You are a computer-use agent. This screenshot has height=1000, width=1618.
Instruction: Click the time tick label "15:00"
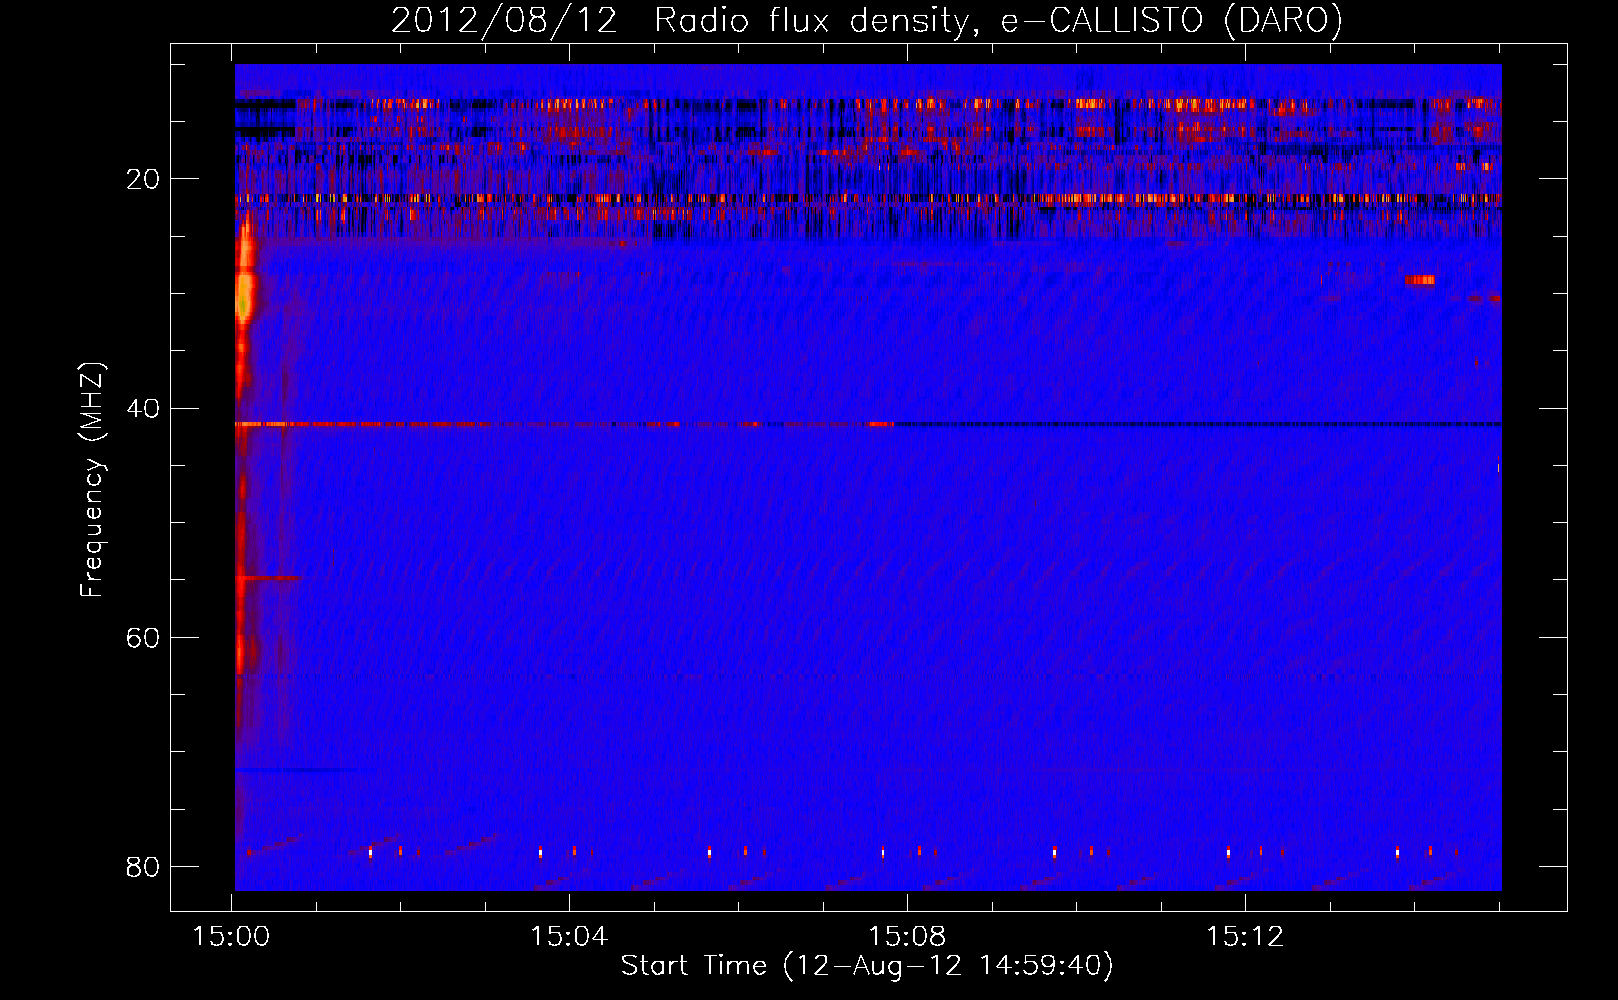point(232,937)
